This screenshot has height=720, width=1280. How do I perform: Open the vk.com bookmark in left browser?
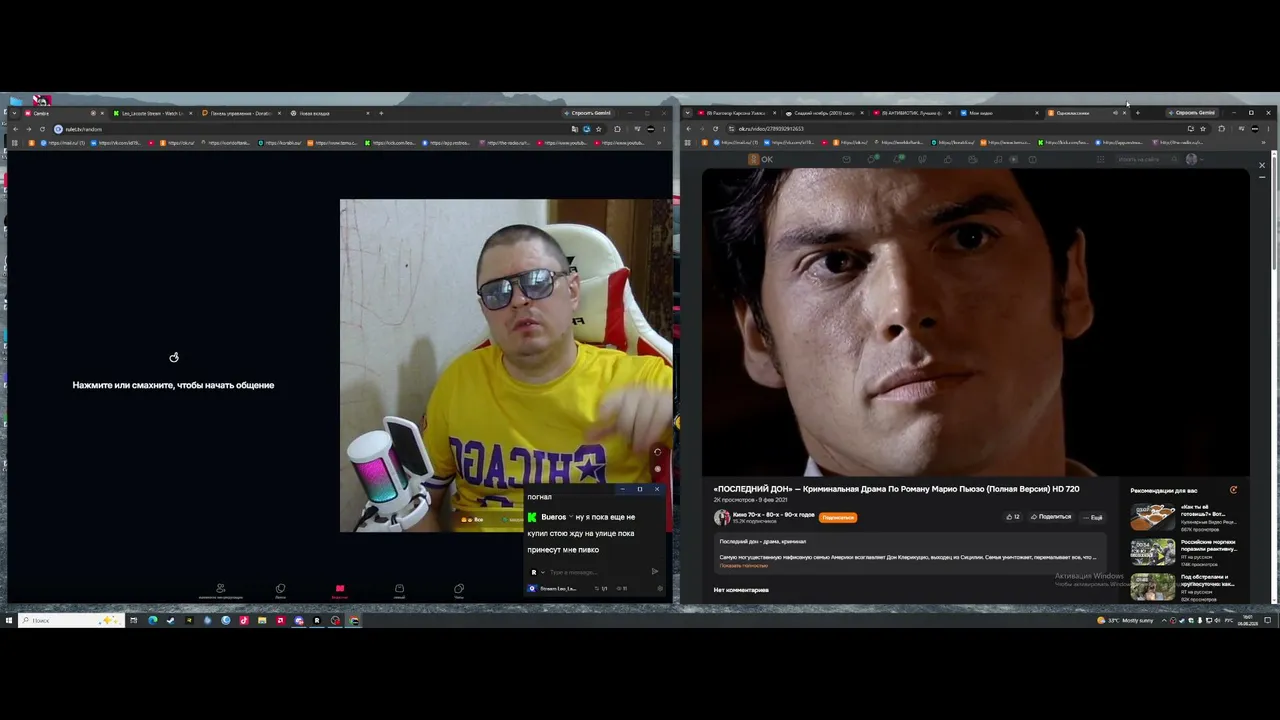coord(115,143)
